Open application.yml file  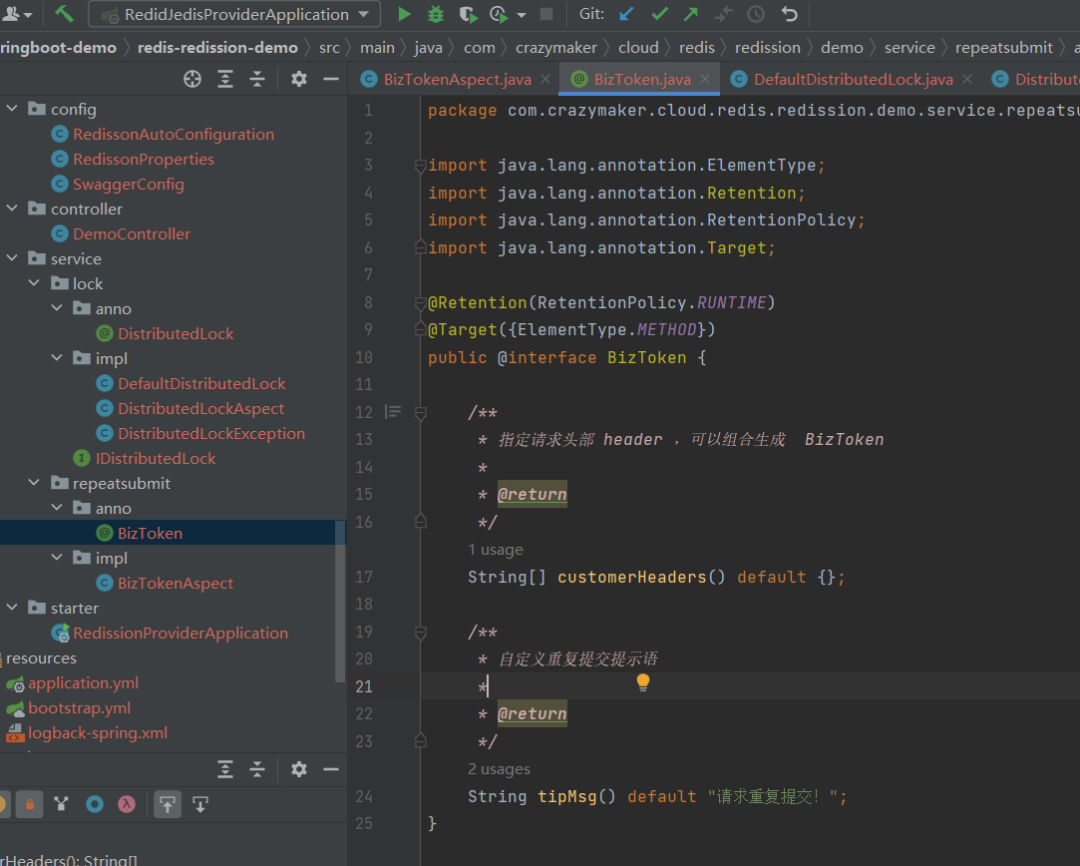[x=83, y=683]
